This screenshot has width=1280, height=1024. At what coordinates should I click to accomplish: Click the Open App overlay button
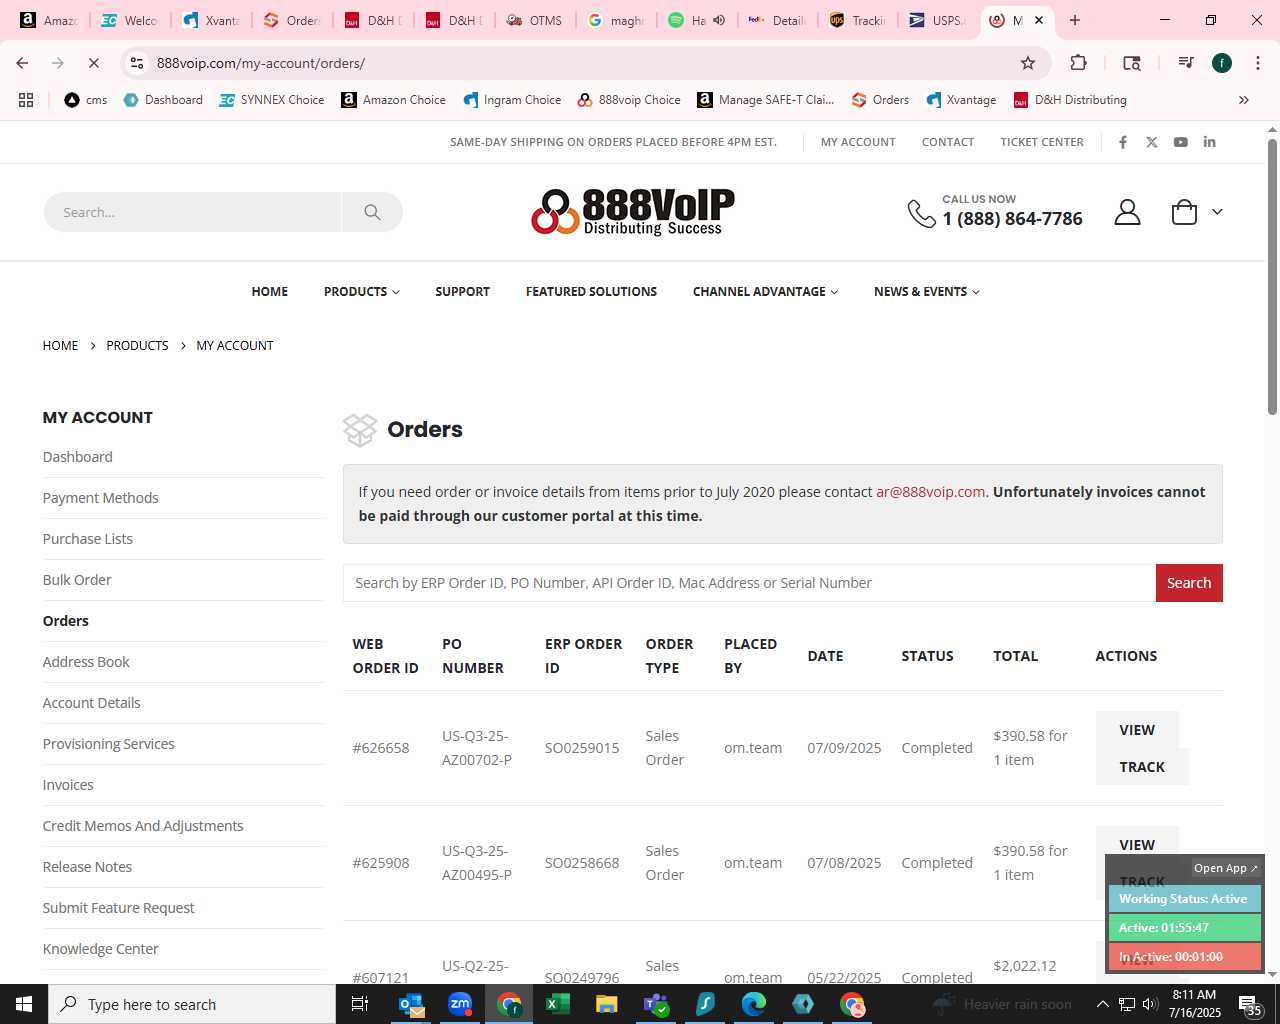coord(1226,868)
